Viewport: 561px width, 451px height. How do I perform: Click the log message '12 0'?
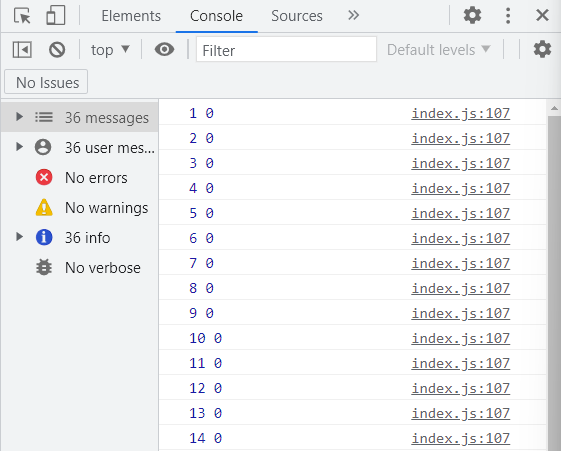[x=206, y=389]
